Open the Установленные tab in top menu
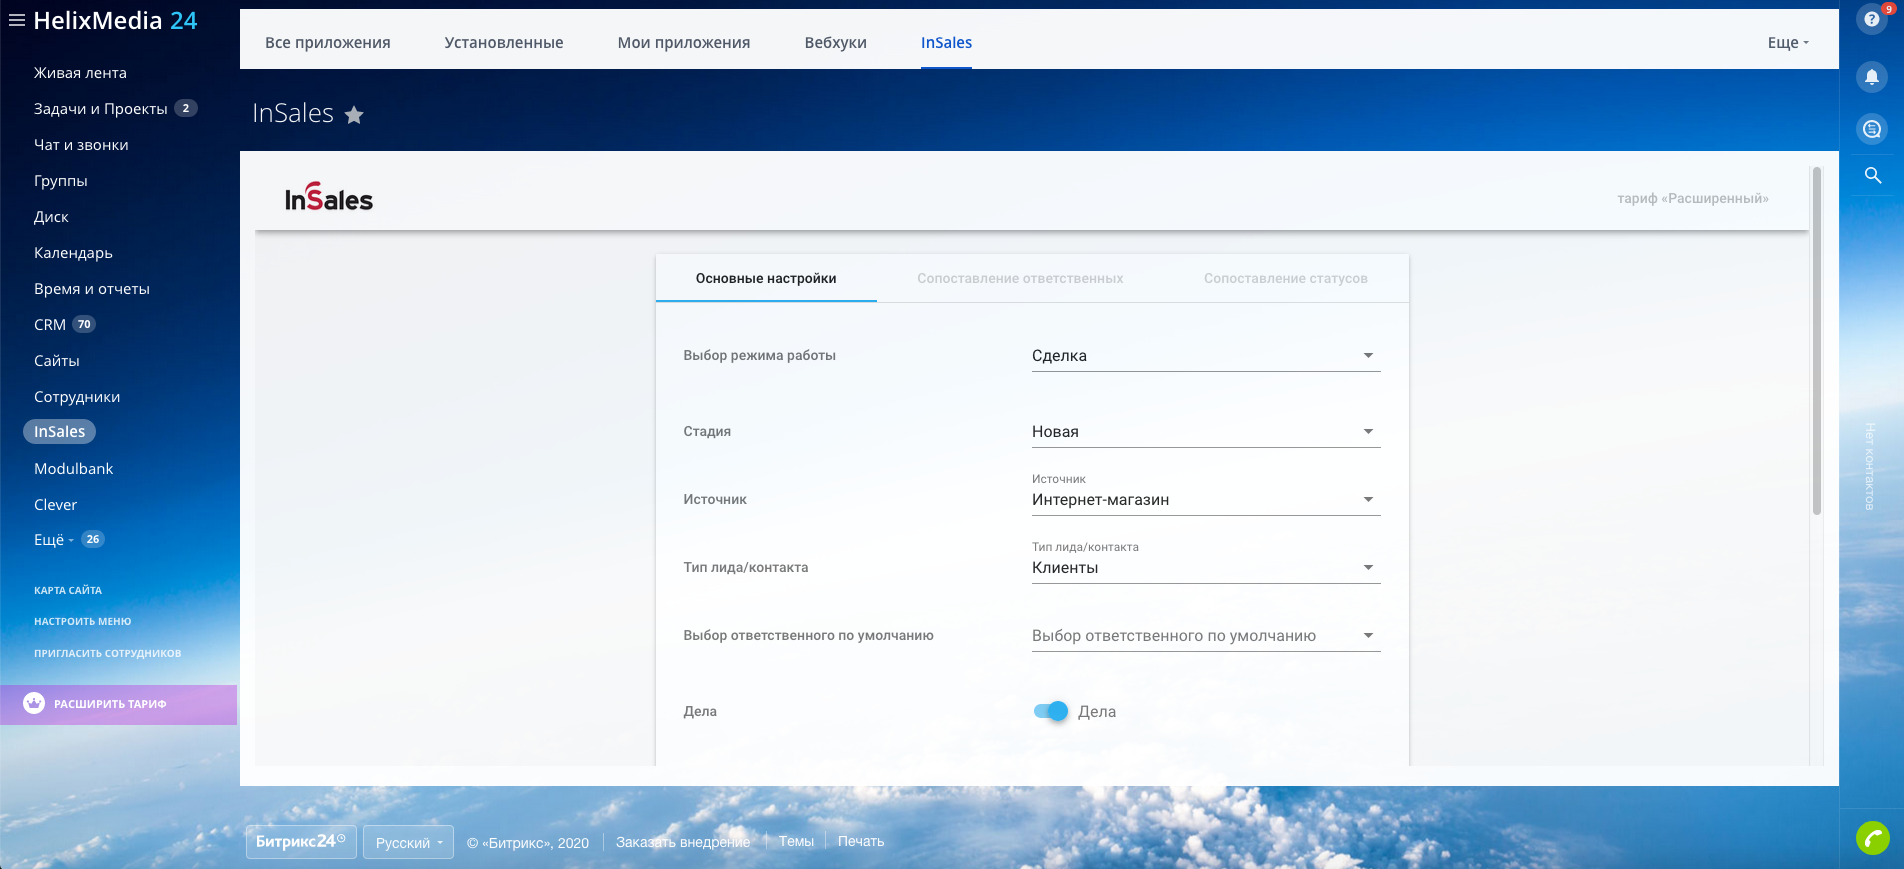The width and height of the screenshot is (1904, 869). pos(504,43)
